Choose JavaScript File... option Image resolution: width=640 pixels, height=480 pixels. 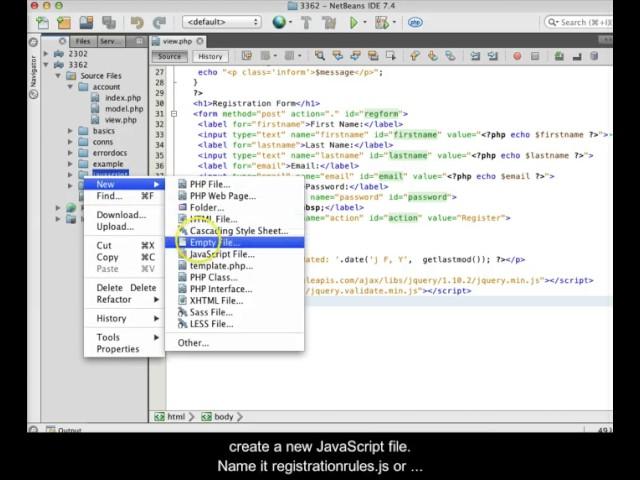pos(235,254)
